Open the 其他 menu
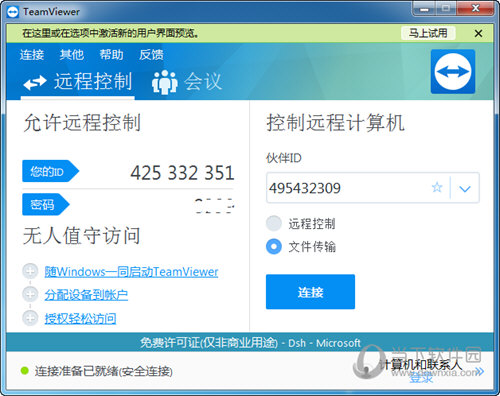The width and height of the screenshot is (500, 396). point(72,55)
